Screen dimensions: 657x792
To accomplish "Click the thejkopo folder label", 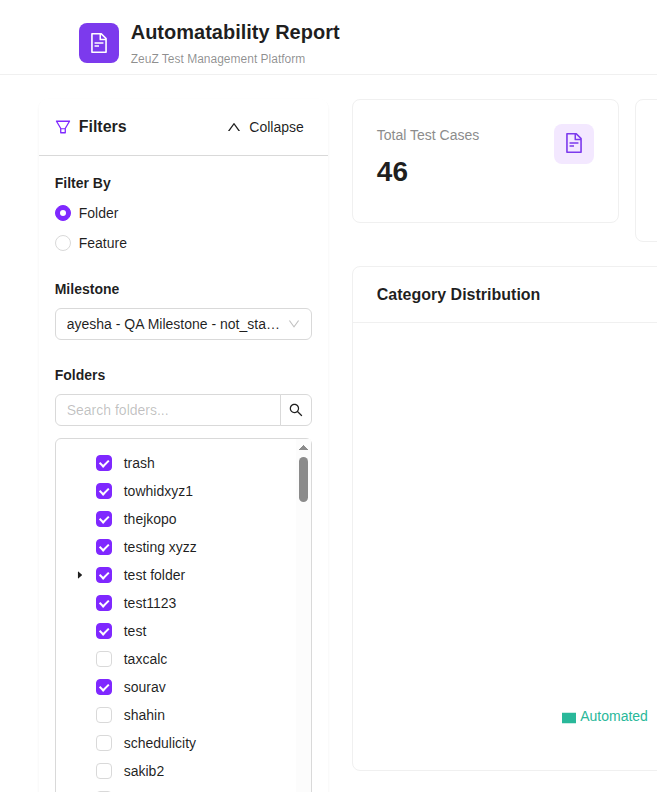I will click(150, 519).
